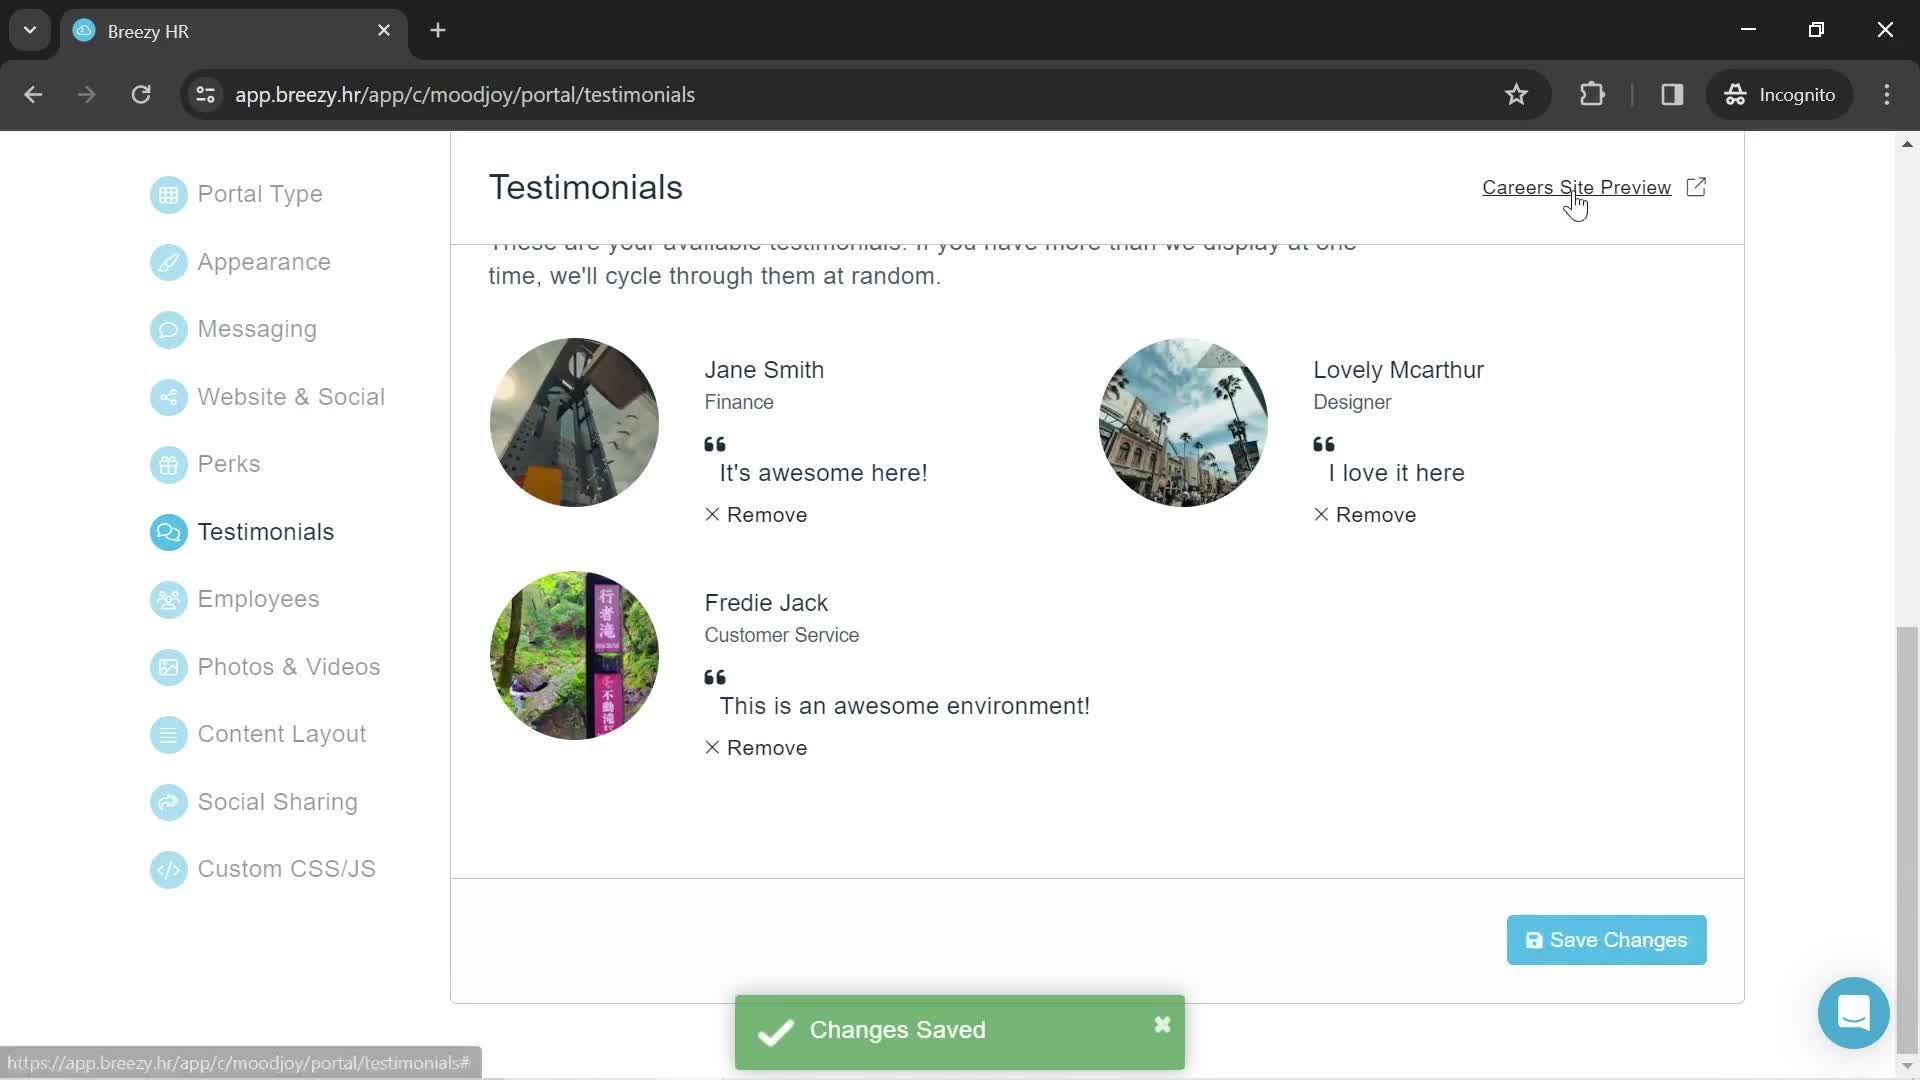Click the Messaging icon in sidebar
The height and width of the screenshot is (1080, 1920).
point(166,328)
